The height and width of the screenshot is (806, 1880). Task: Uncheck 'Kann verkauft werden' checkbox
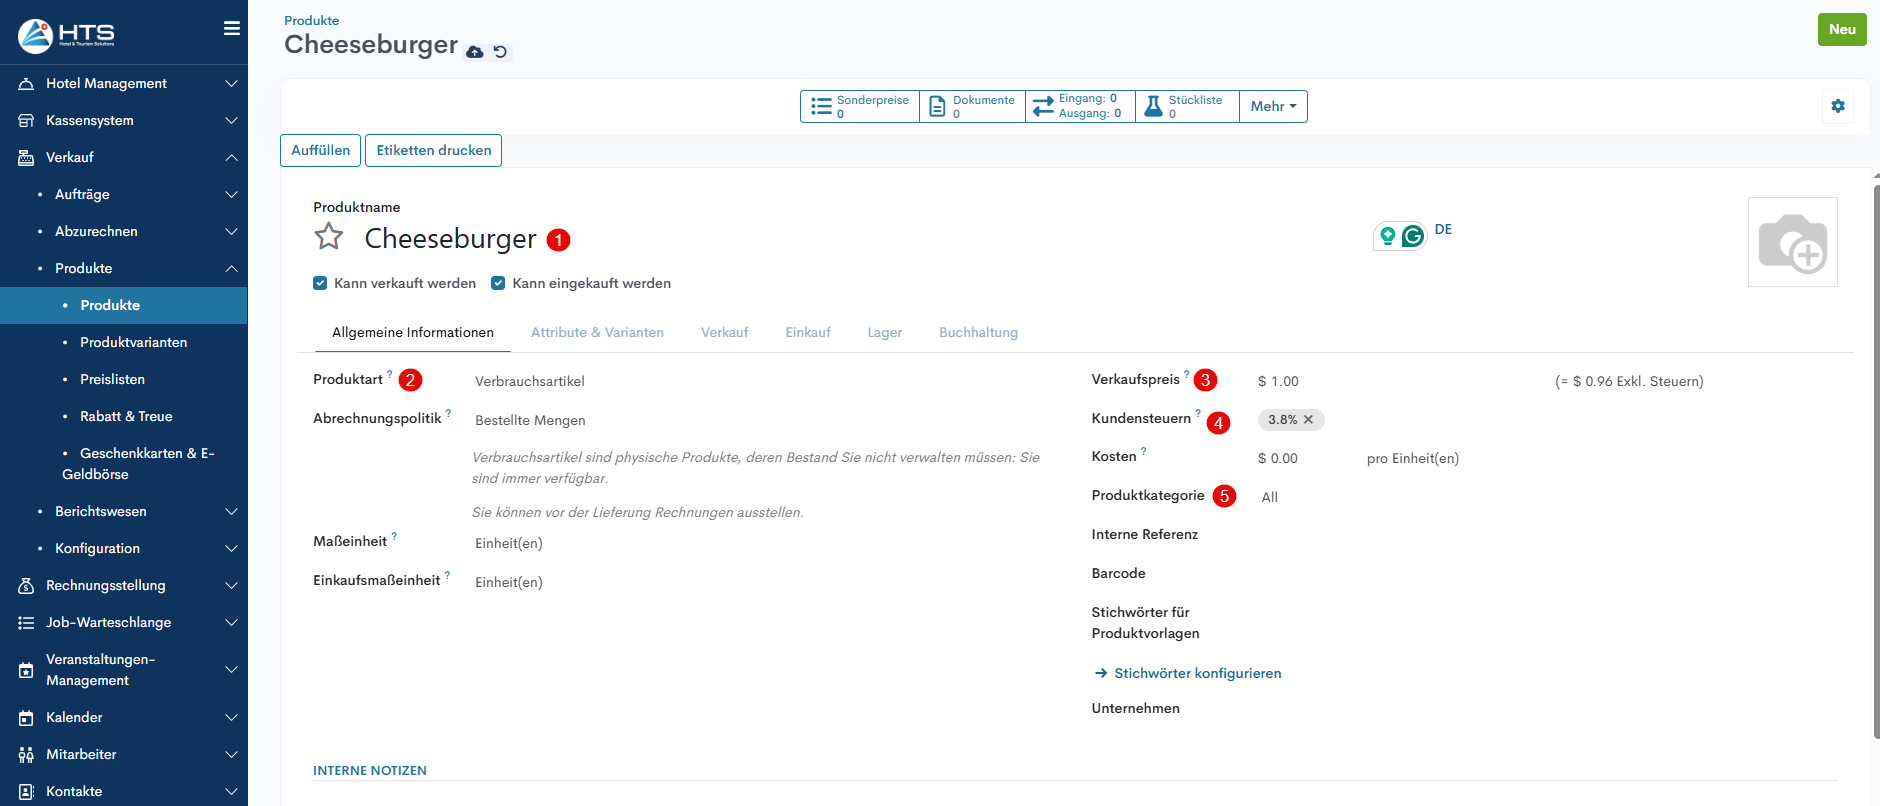point(320,283)
